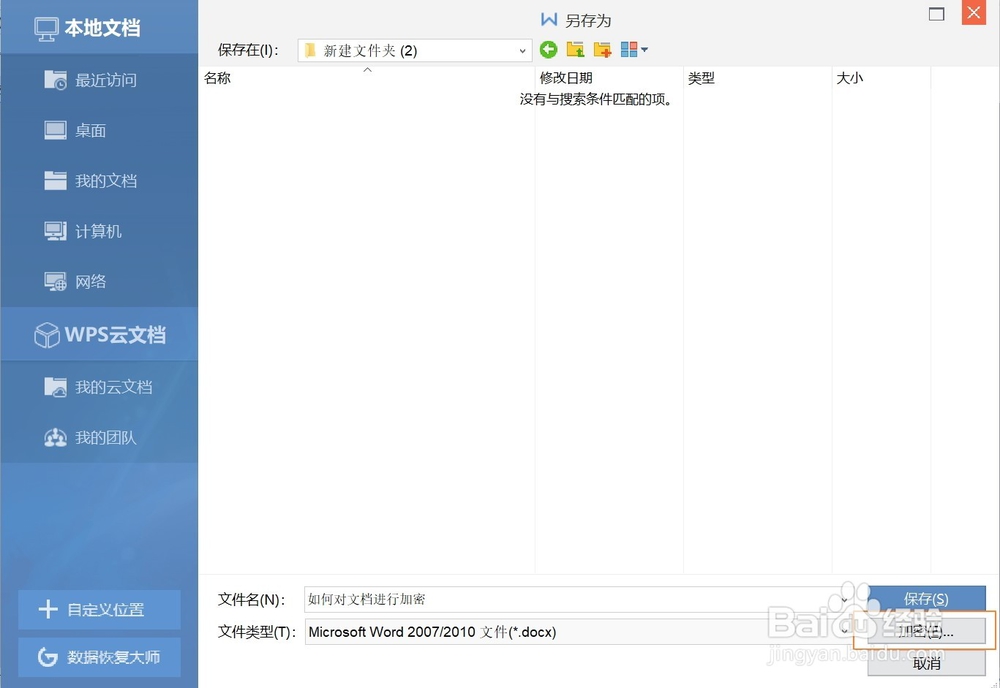The width and height of the screenshot is (1000, 688).
Task: Open the 文件类型 combo box
Action: 578,632
